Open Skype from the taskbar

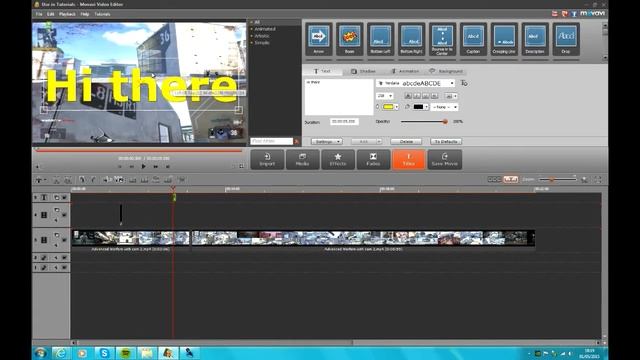(104, 353)
